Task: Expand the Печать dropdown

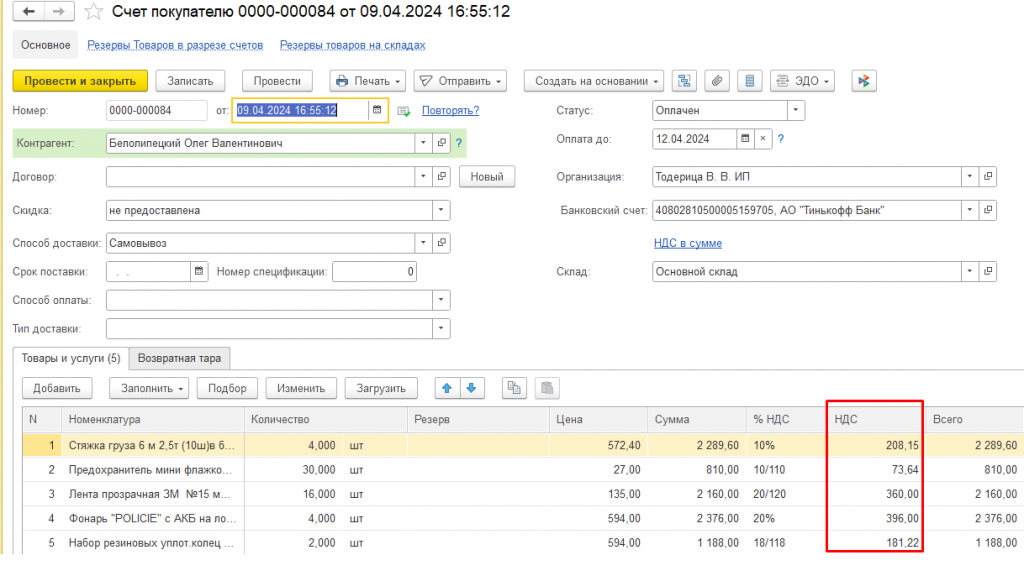Action: coord(368,81)
